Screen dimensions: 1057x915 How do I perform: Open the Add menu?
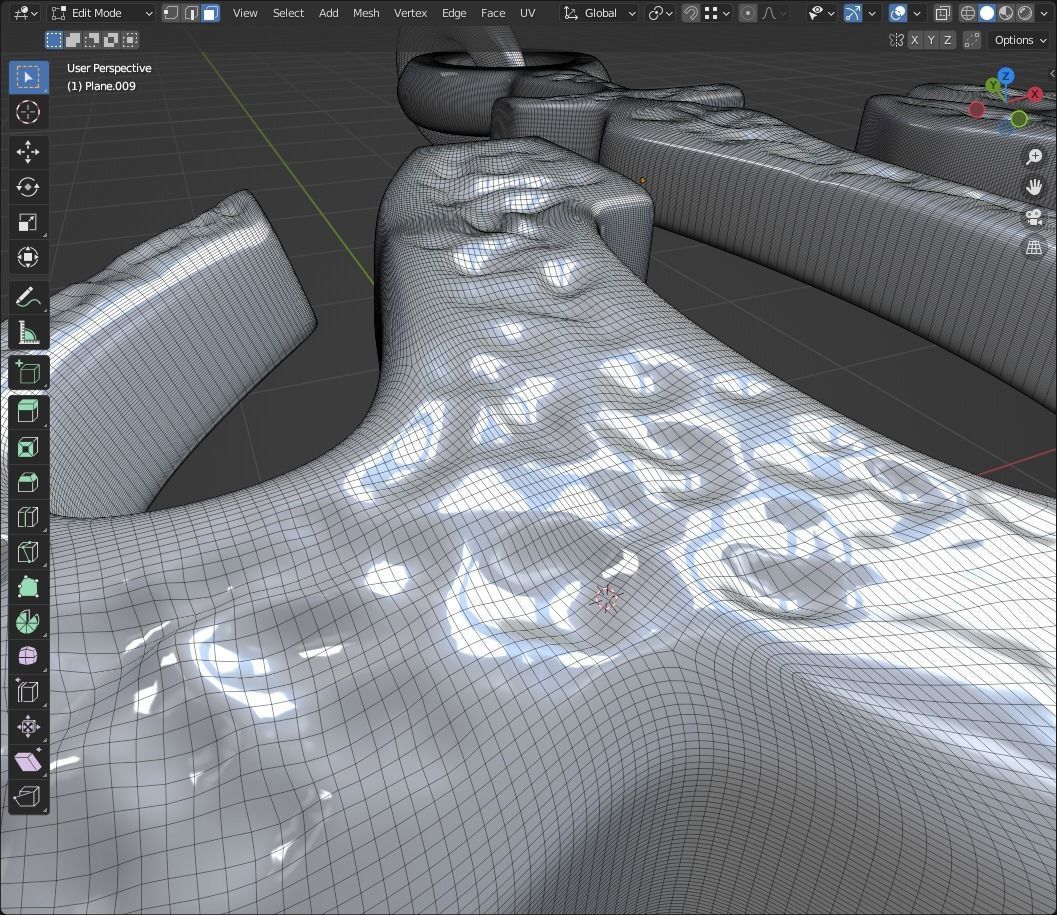point(328,13)
